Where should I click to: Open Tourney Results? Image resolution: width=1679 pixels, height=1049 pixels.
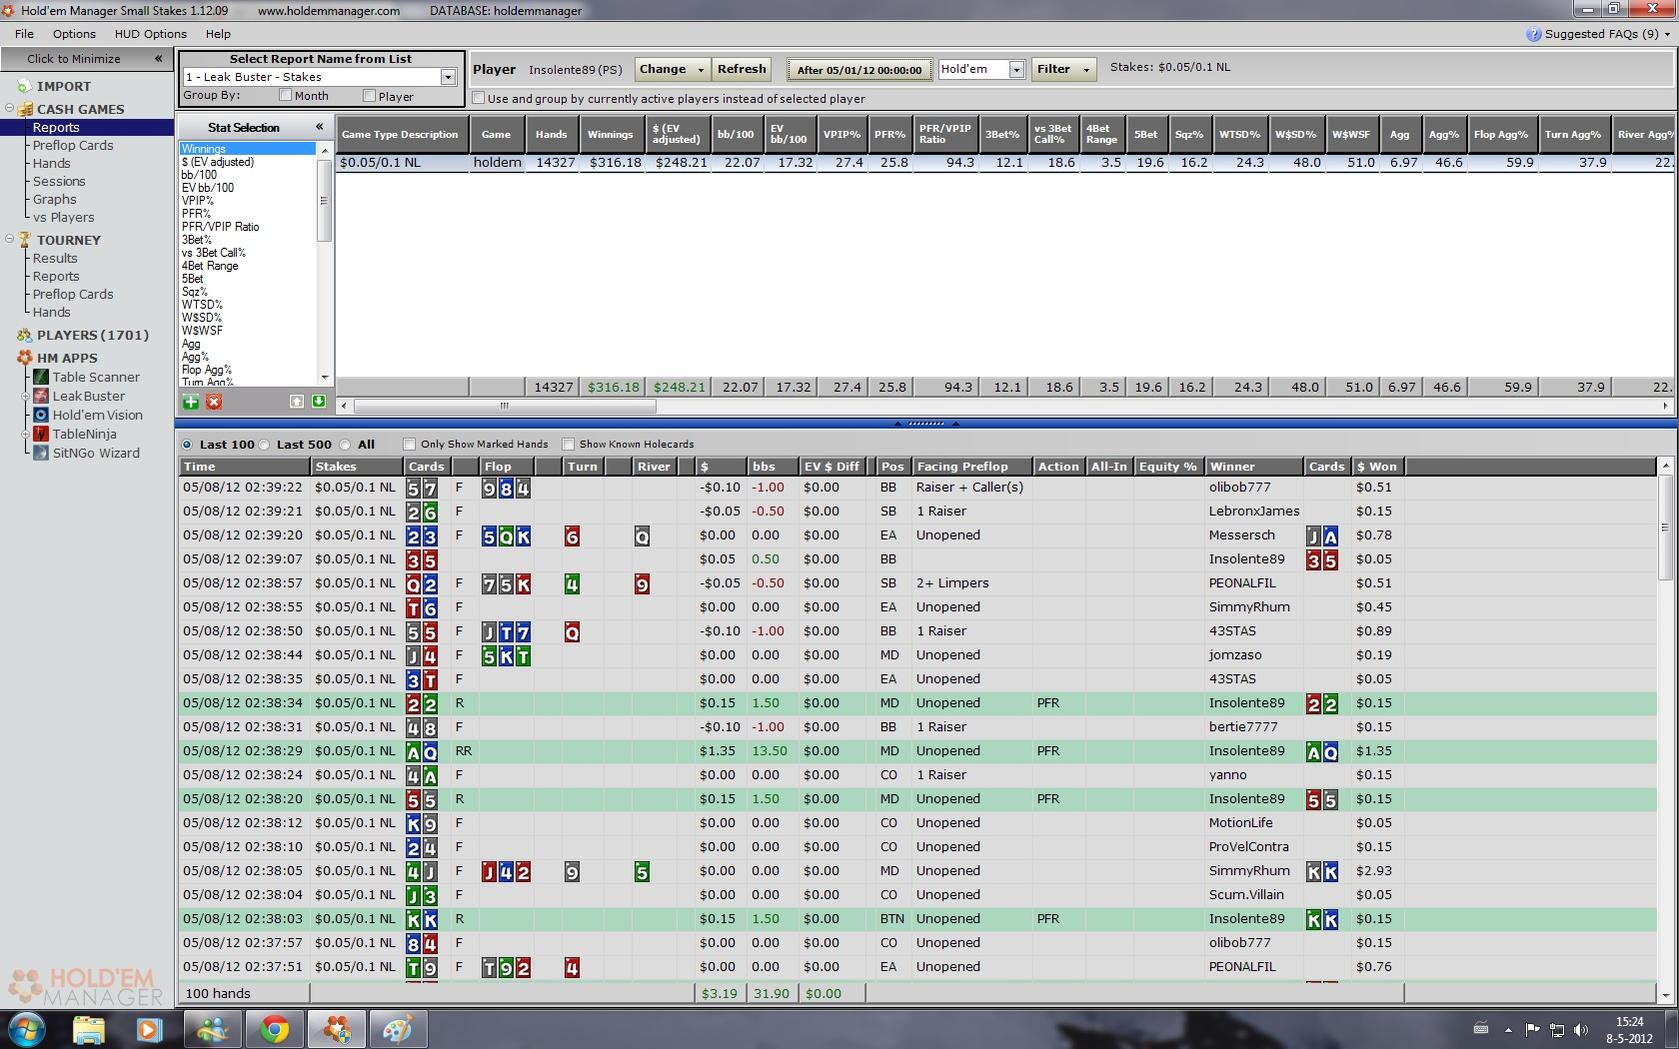[x=54, y=258]
